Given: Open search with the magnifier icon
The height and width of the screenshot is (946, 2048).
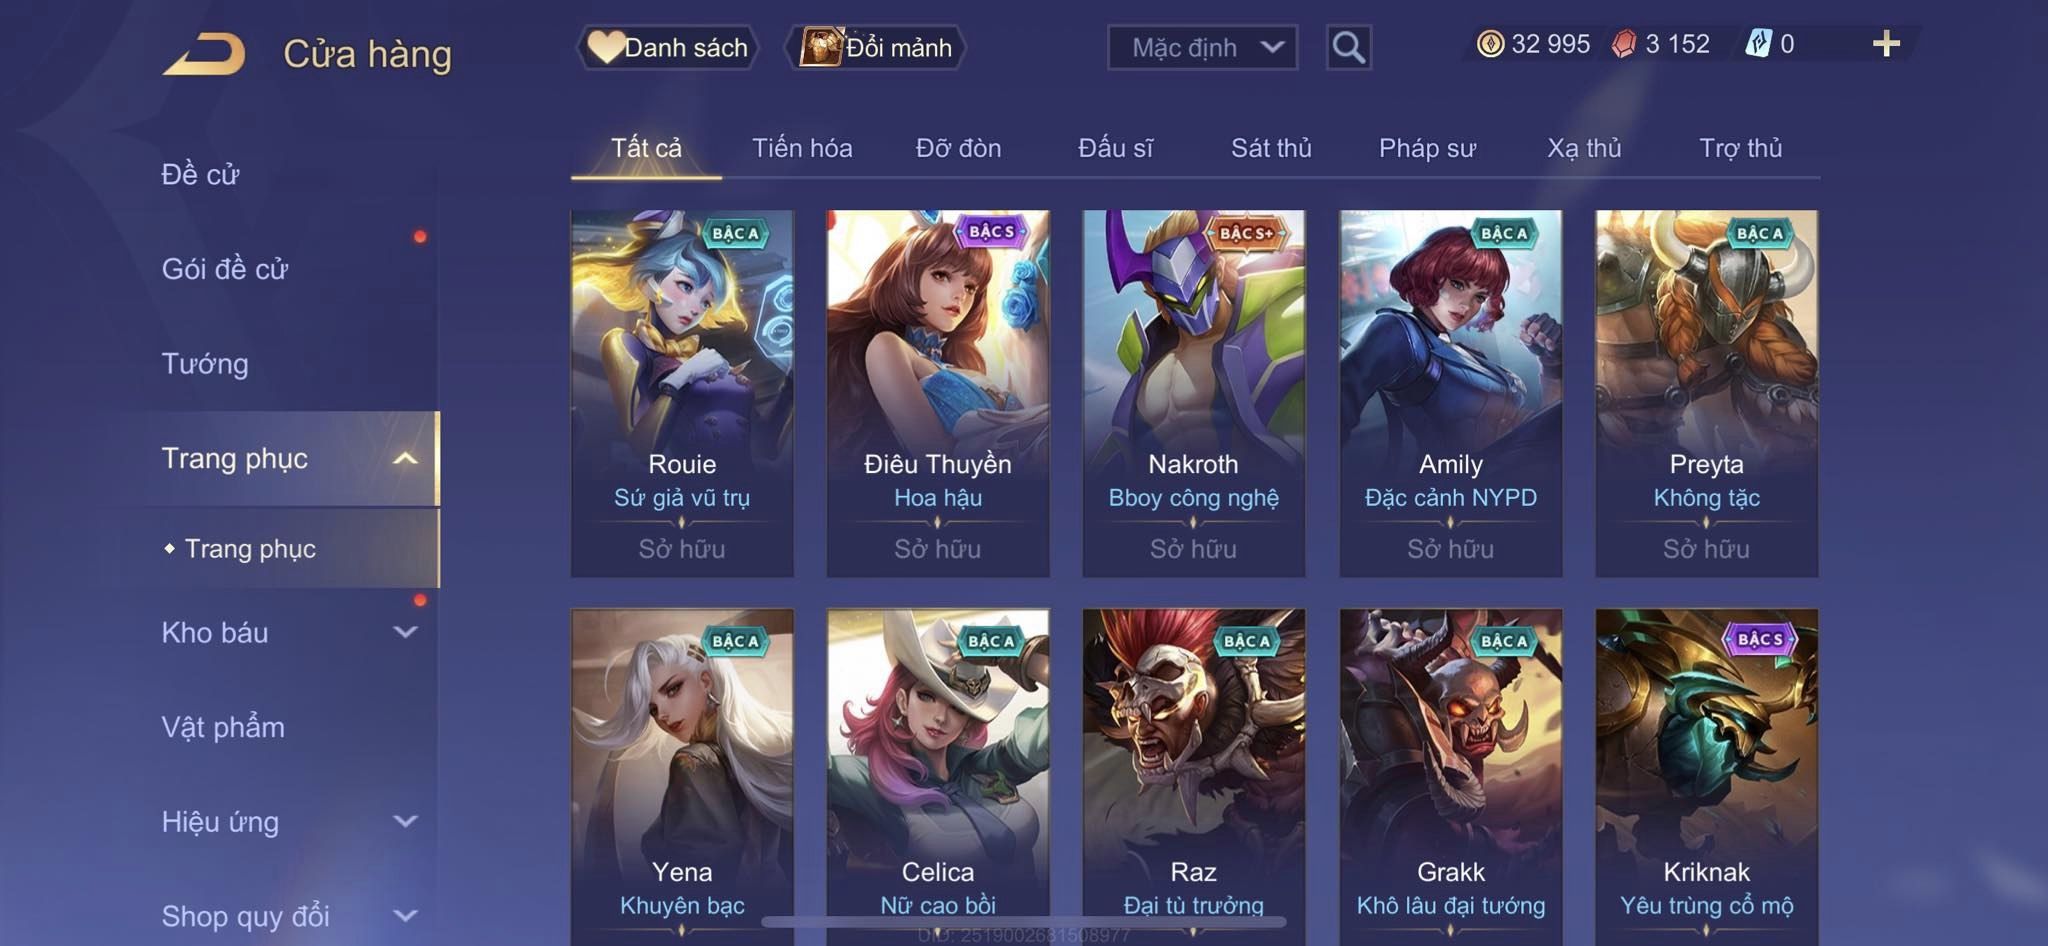Looking at the screenshot, I should pyautogui.click(x=1348, y=47).
